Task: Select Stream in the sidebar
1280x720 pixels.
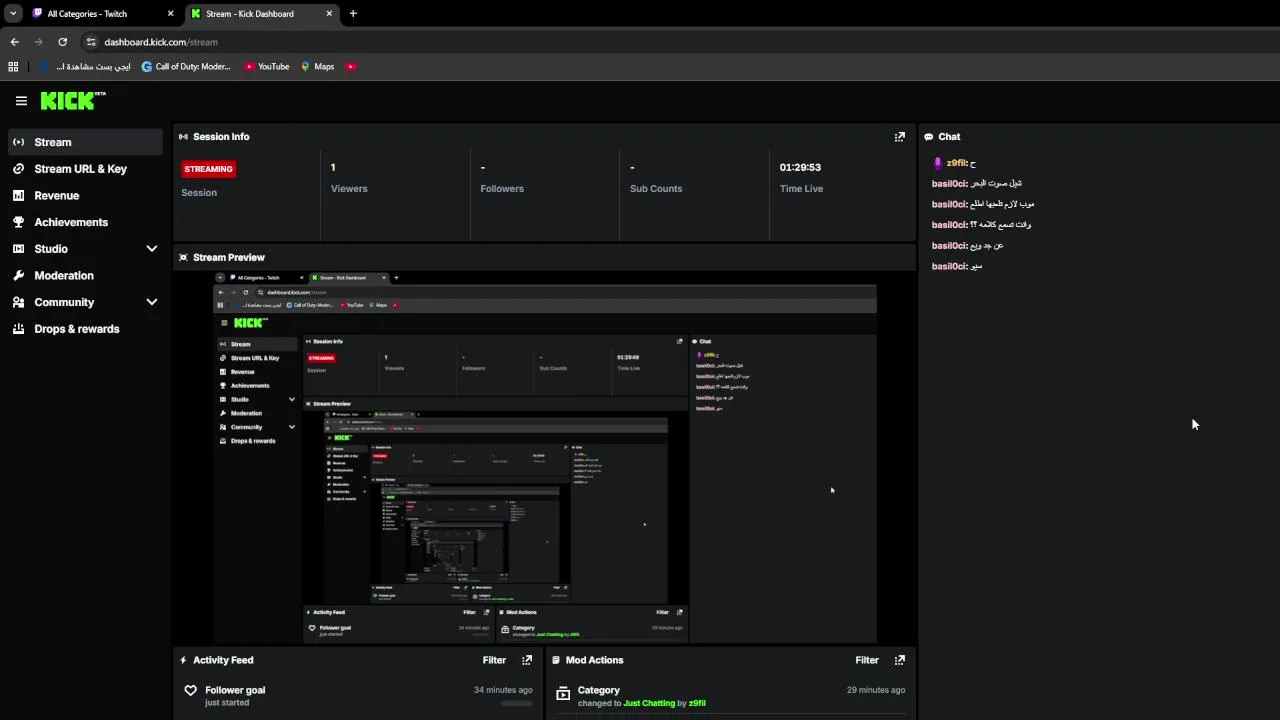Action: pyautogui.click(x=85, y=142)
